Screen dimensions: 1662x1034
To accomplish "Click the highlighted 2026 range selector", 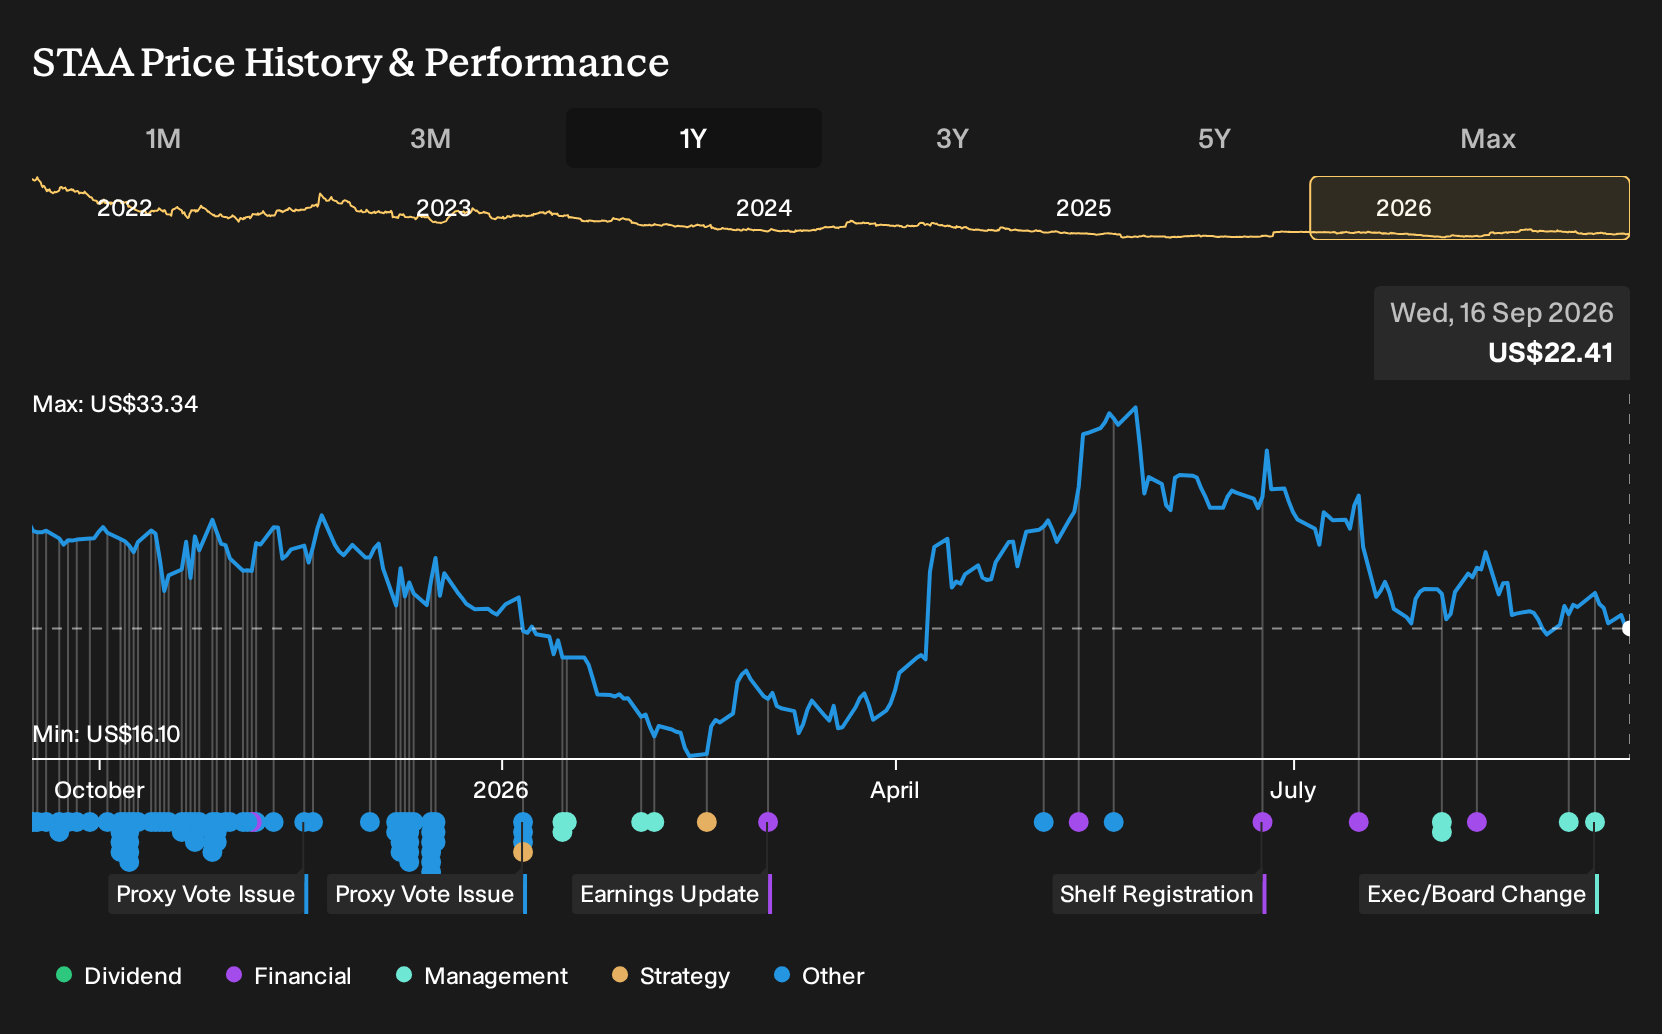I will (x=1470, y=208).
